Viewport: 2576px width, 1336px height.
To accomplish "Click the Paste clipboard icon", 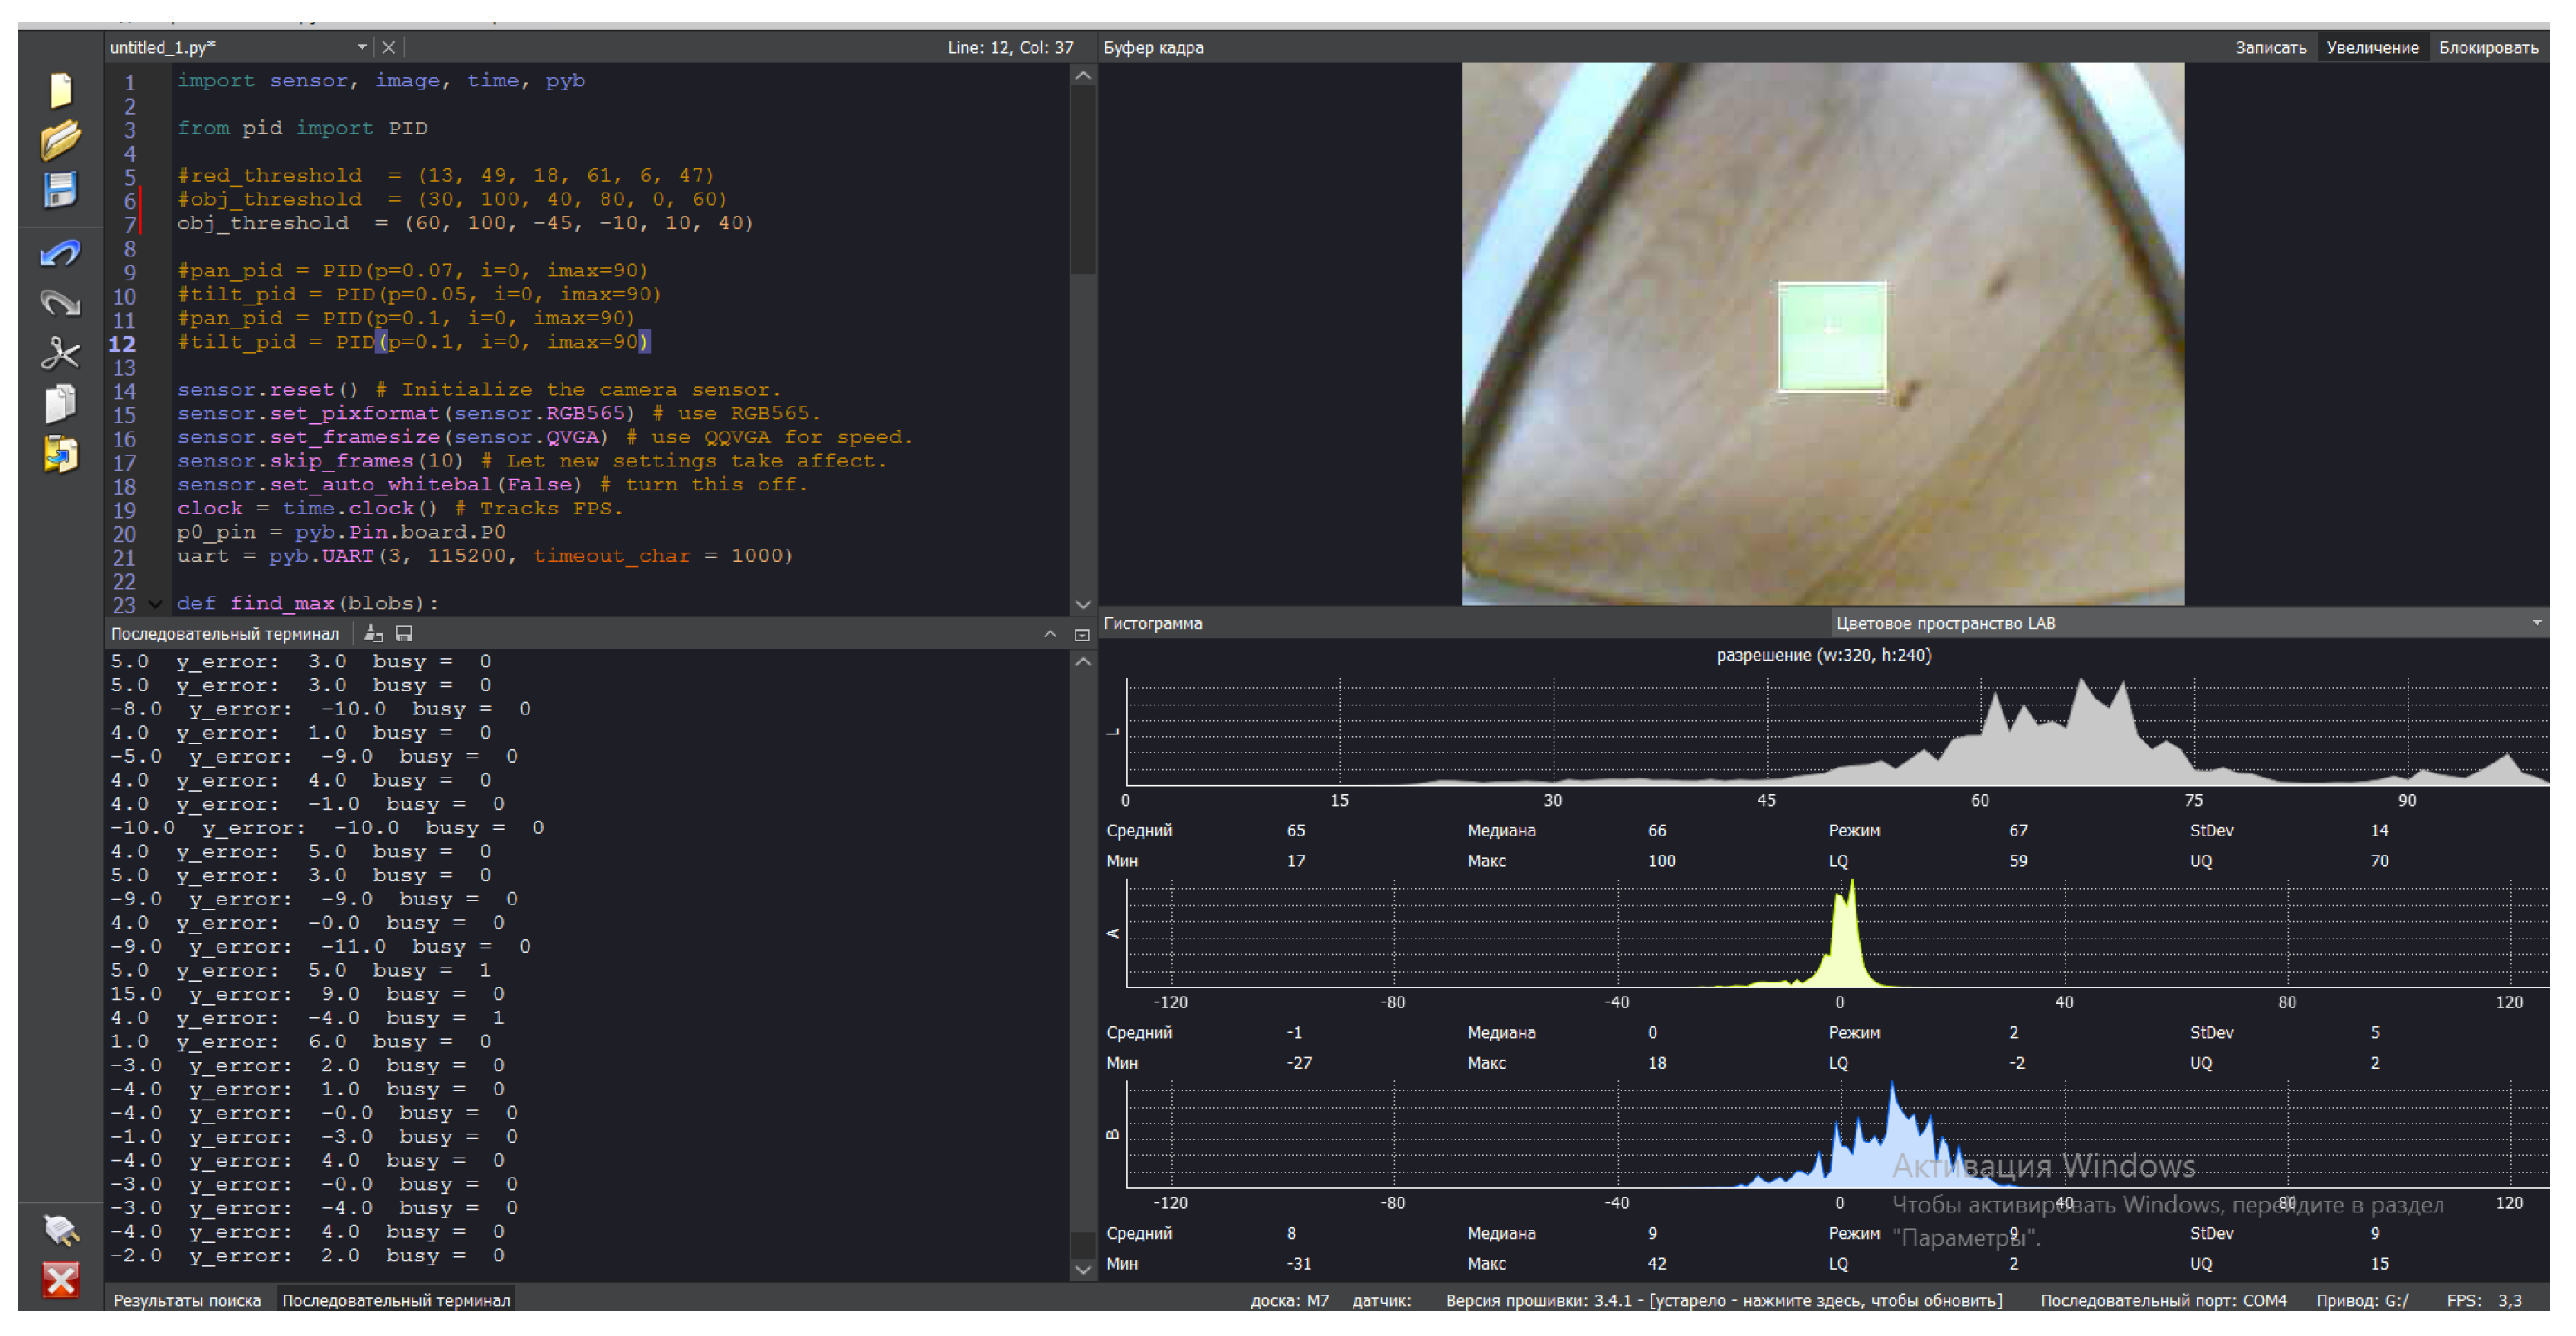I will (60, 454).
